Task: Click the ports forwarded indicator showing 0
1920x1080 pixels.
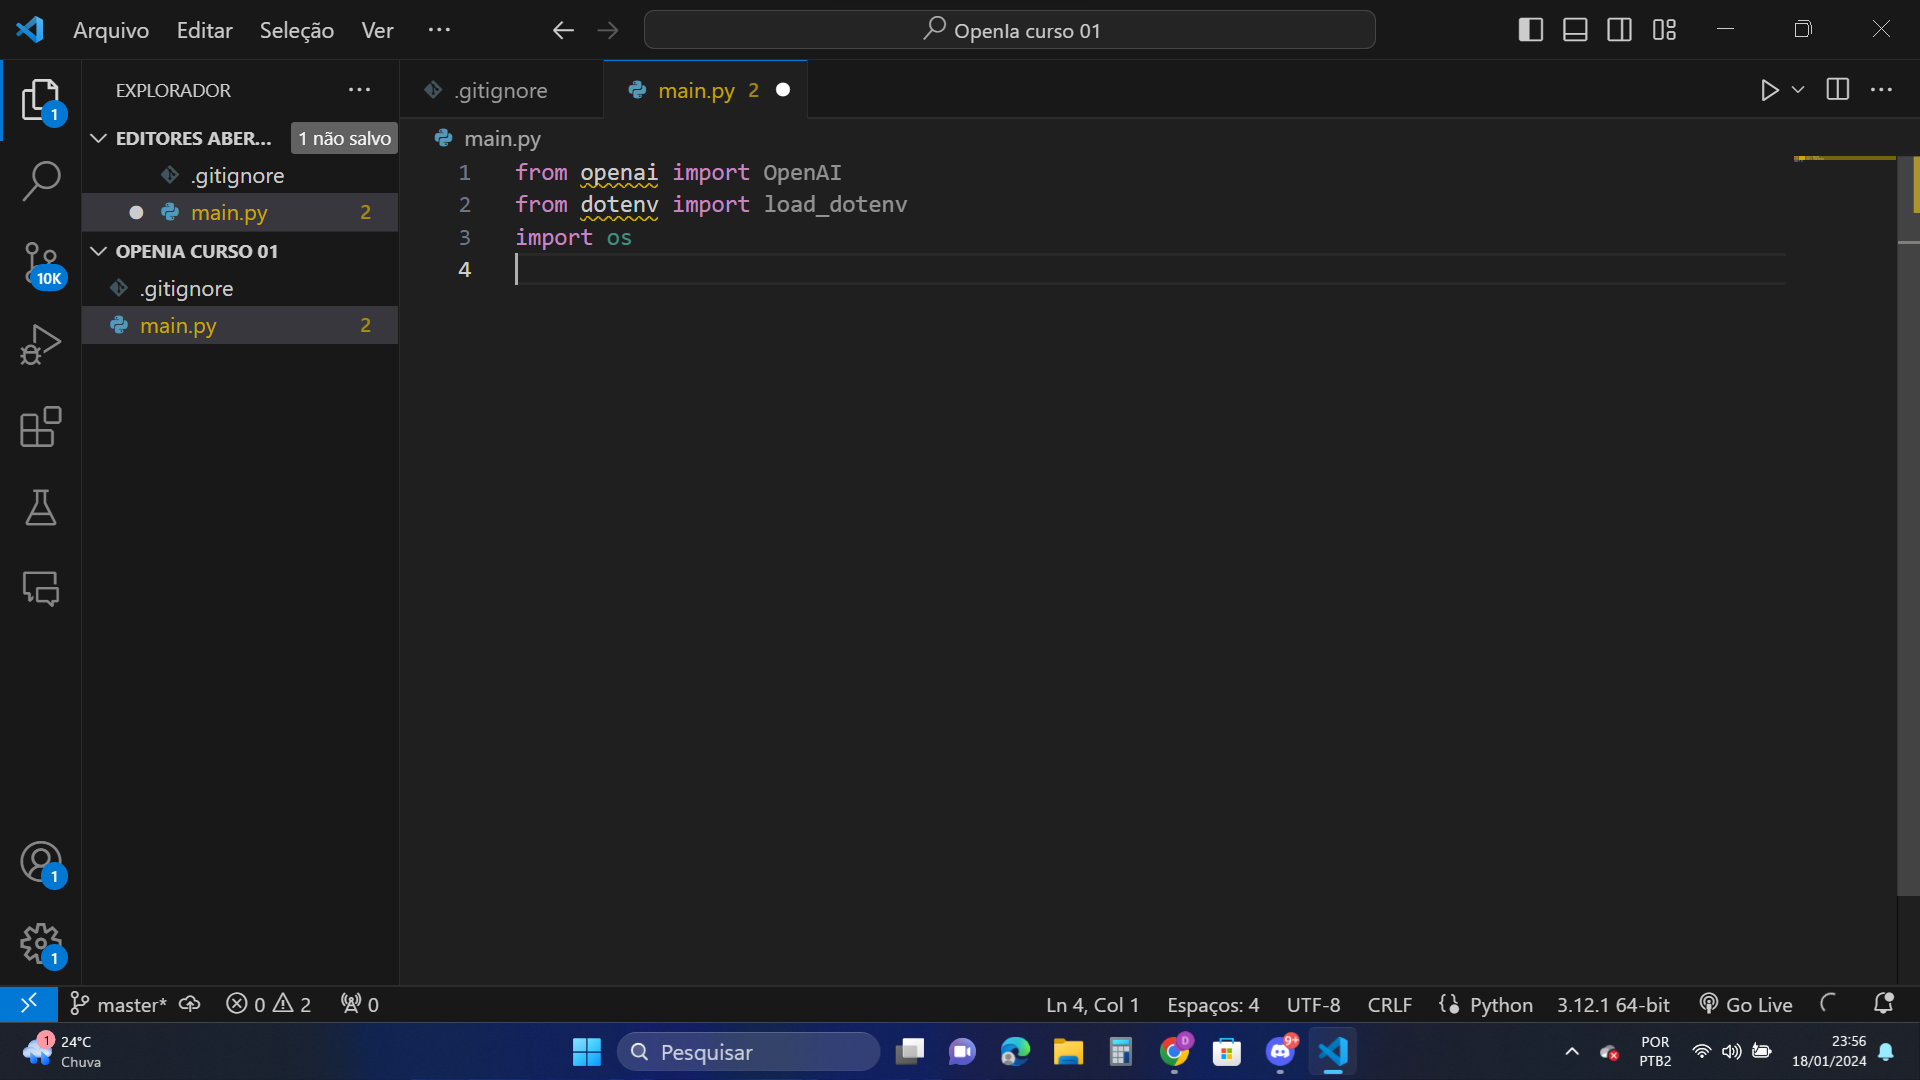Action: coord(360,1004)
